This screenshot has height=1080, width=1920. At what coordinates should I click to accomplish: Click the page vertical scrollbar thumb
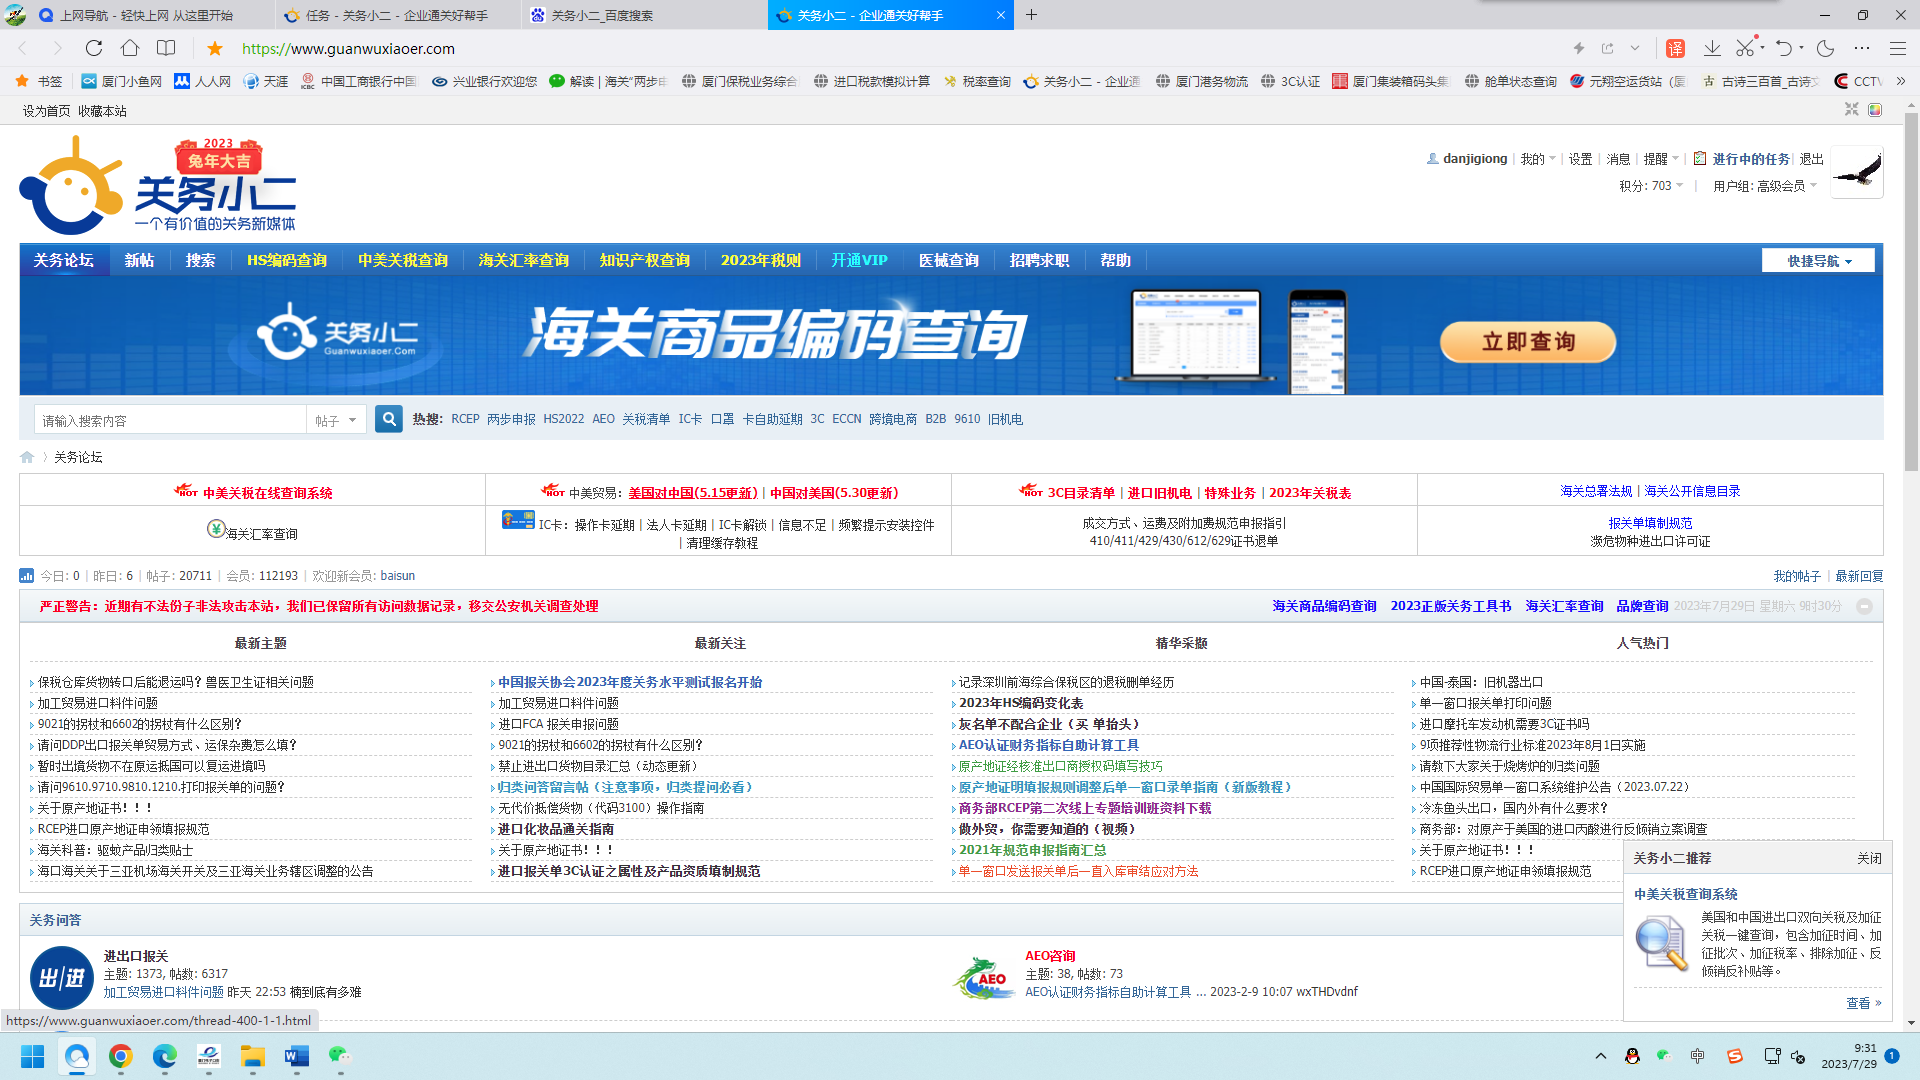(x=1911, y=291)
